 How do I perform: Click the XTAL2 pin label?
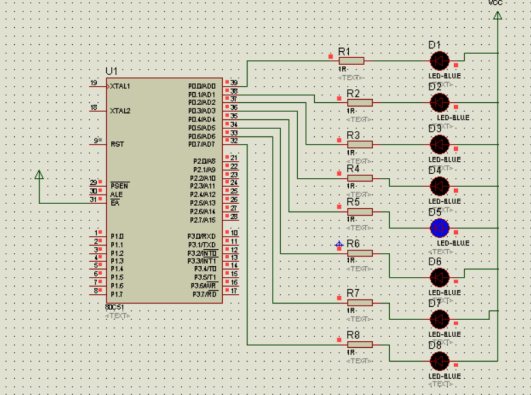pyautogui.click(x=120, y=111)
